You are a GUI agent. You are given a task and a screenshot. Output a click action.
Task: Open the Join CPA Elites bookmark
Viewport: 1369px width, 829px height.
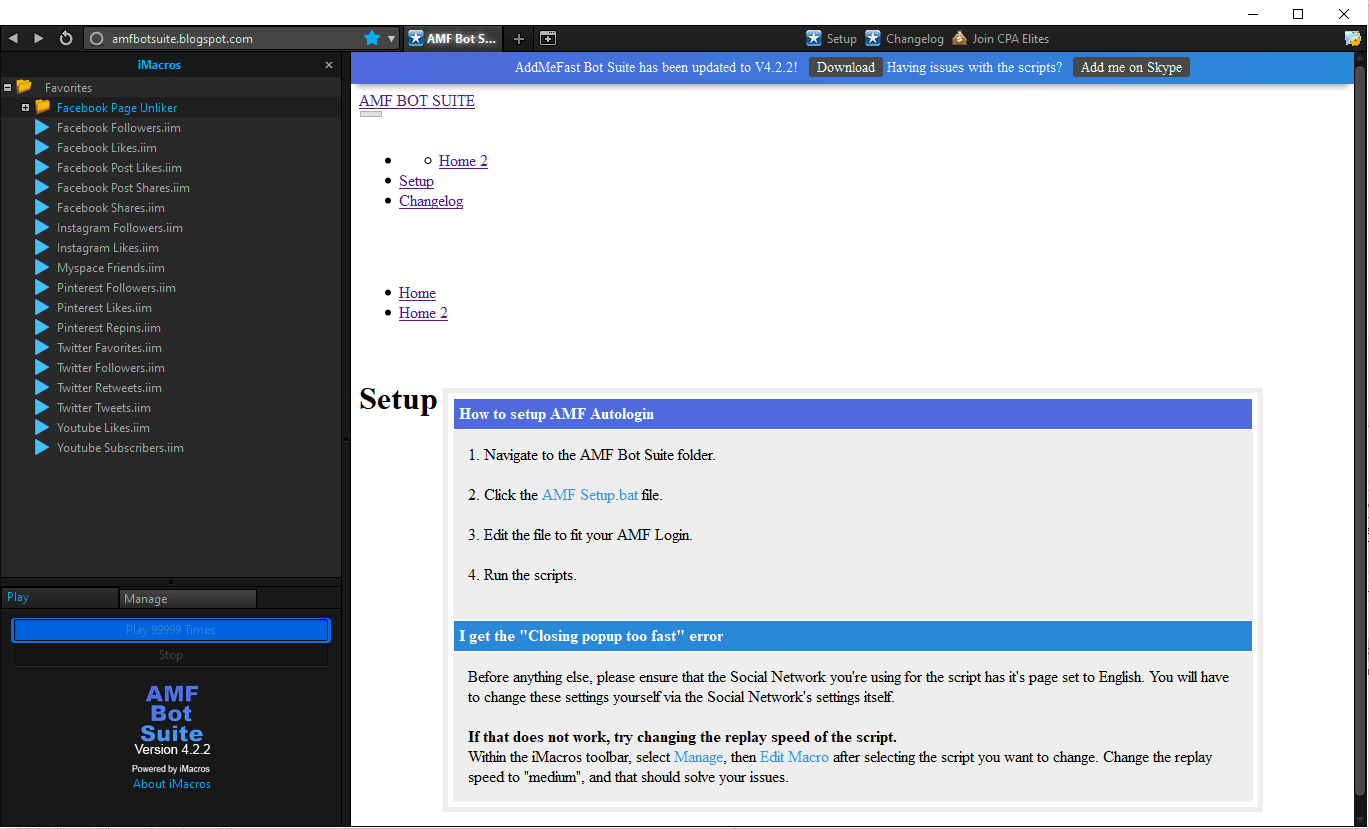pos(1000,39)
